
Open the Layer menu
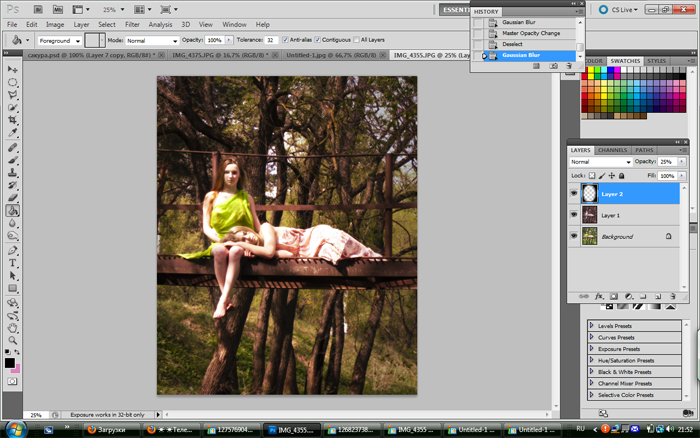pyautogui.click(x=81, y=25)
